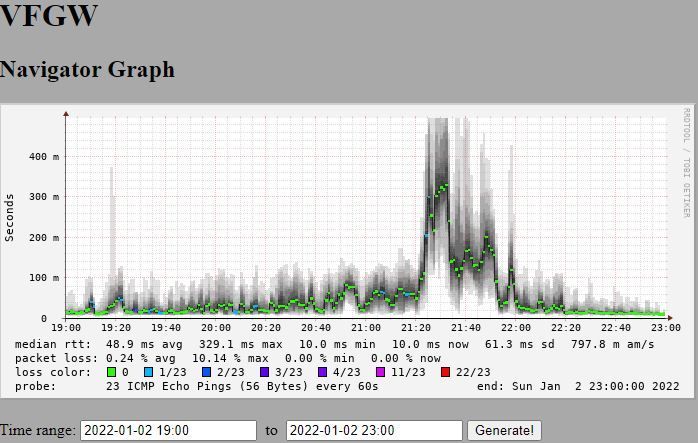Click the 4/23 loss color swatch
The height and width of the screenshot is (443, 698).
(x=322, y=372)
